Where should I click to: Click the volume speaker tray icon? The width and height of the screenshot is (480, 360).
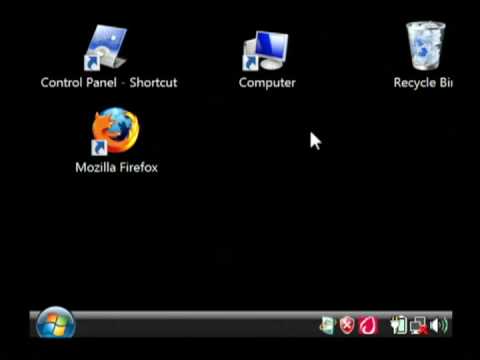[439, 325]
